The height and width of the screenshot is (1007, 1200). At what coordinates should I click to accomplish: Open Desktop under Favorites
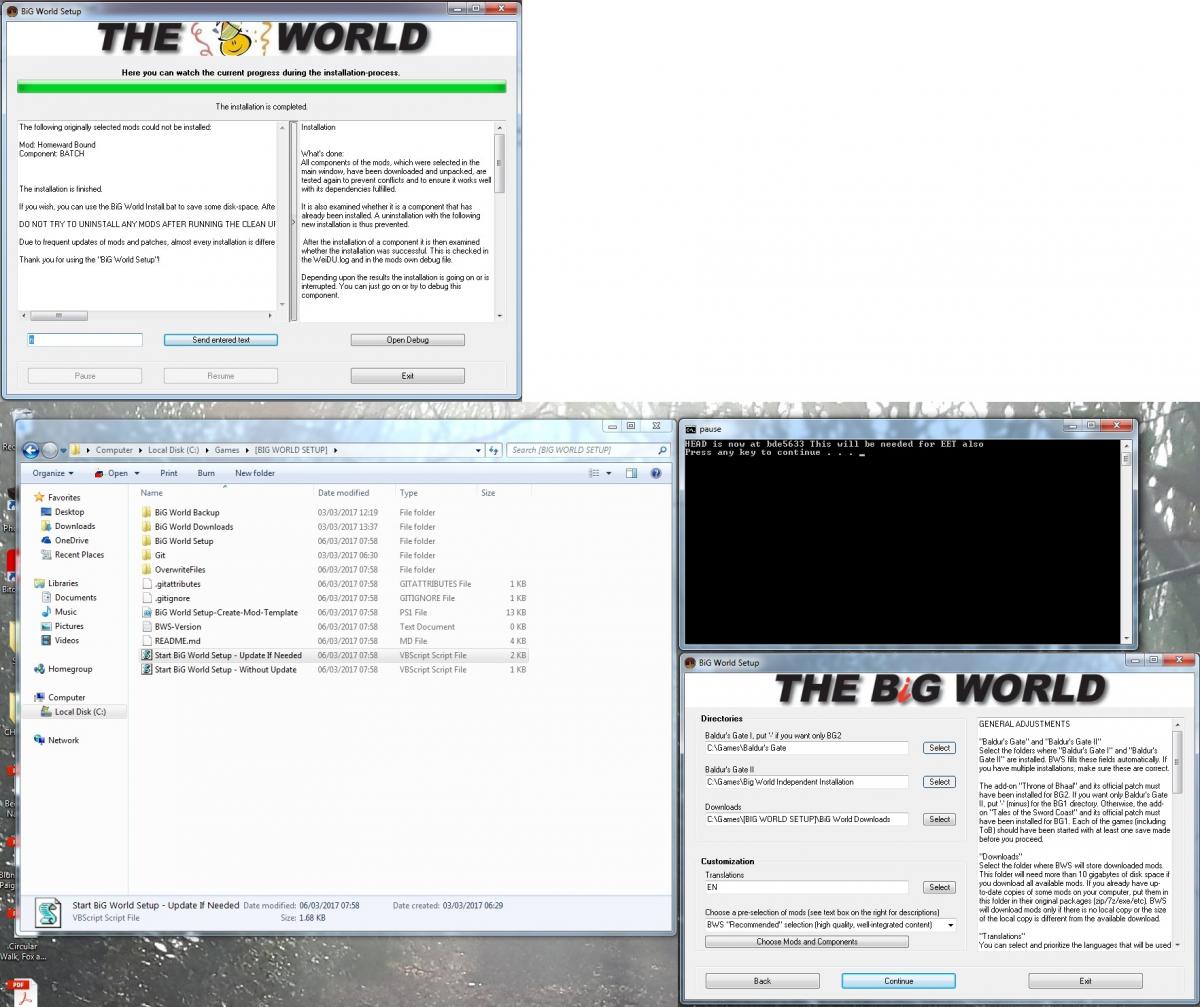[x=69, y=512]
